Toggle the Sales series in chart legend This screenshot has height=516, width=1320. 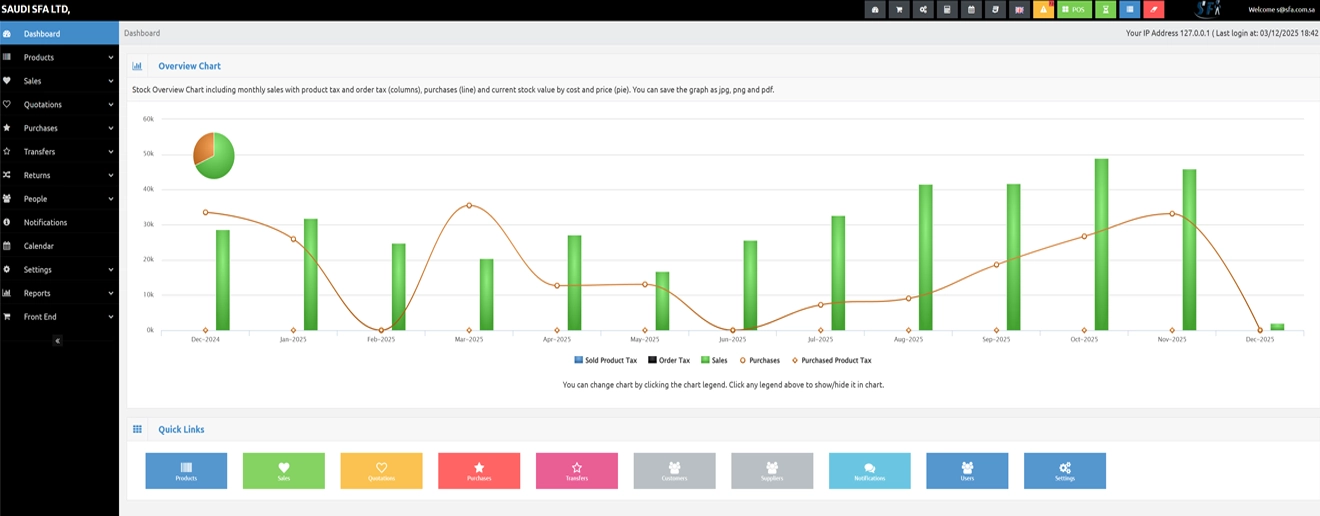click(x=714, y=360)
